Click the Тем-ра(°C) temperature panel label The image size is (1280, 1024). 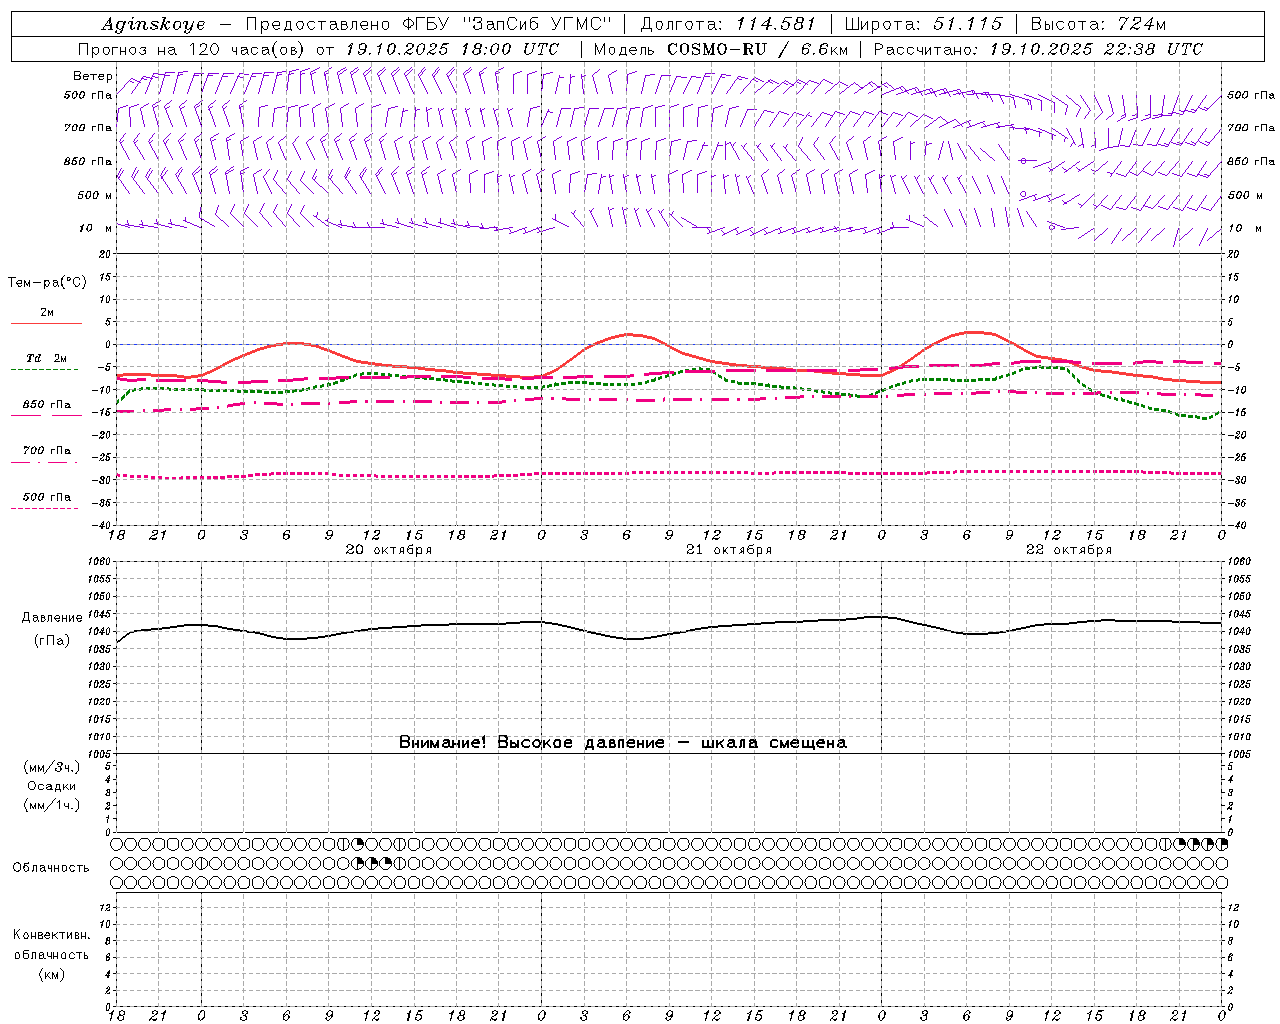click(x=47, y=283)
